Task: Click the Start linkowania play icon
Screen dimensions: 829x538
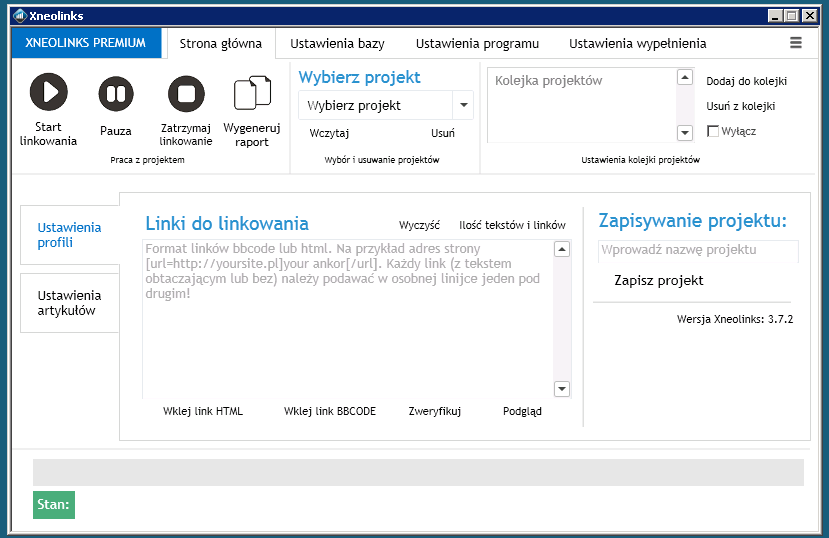Action: [49, 92]
